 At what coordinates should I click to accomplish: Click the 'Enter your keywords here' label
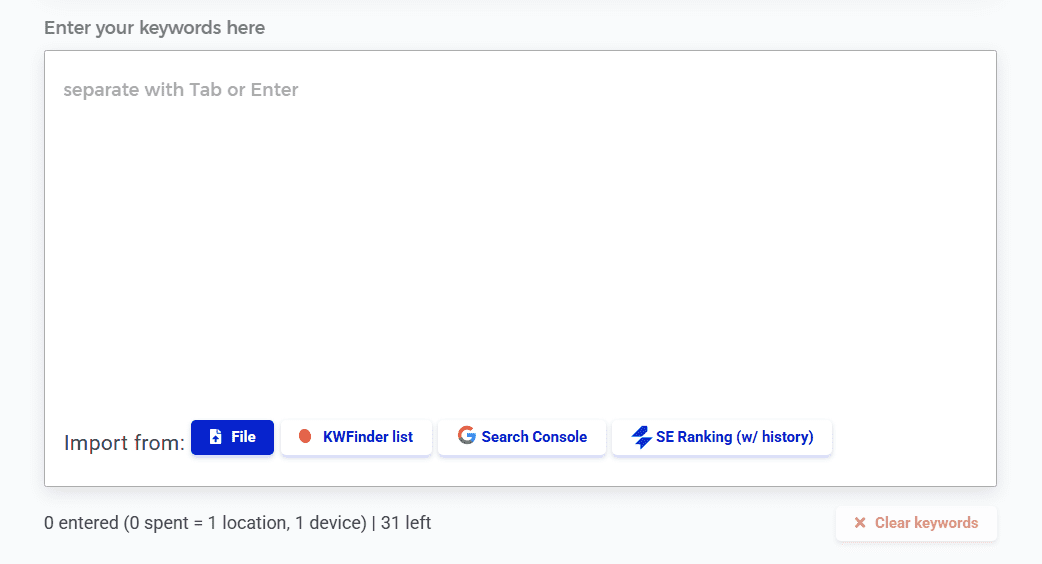pos(155,28)
